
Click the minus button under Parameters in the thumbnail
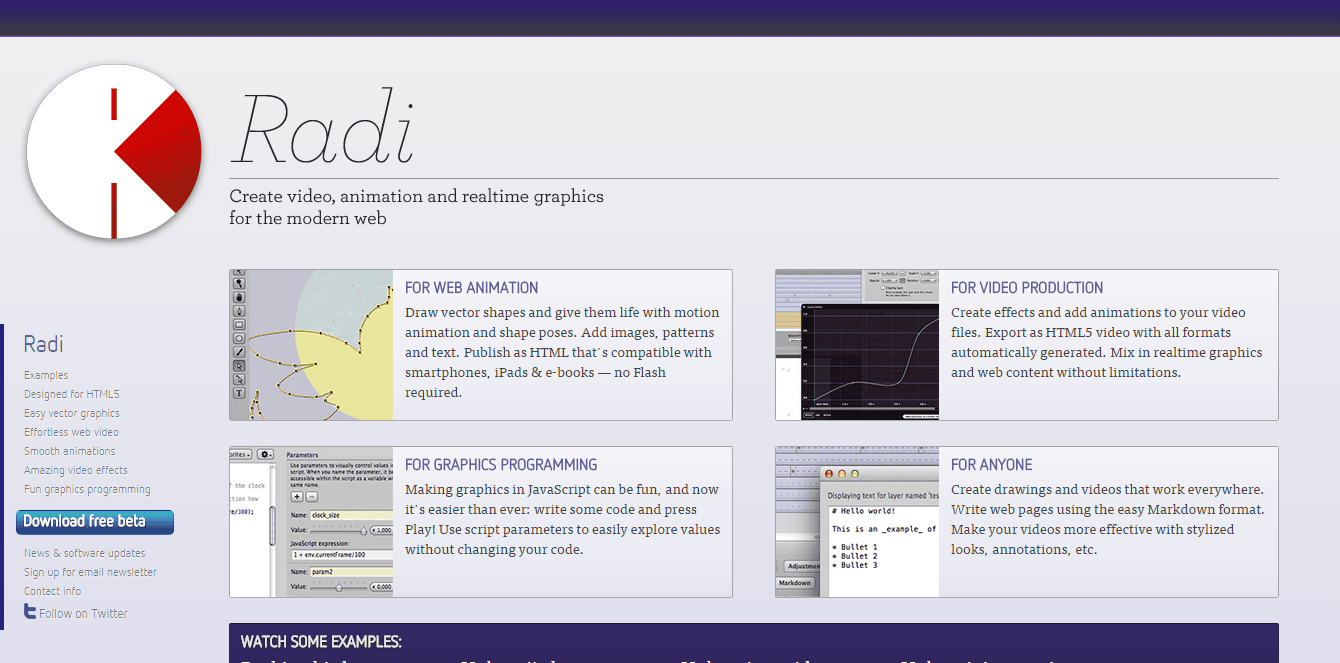point(312,497)
